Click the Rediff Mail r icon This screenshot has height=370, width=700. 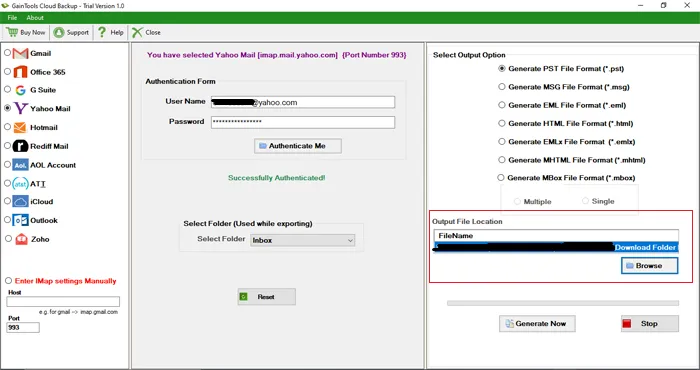click(21, 146)
